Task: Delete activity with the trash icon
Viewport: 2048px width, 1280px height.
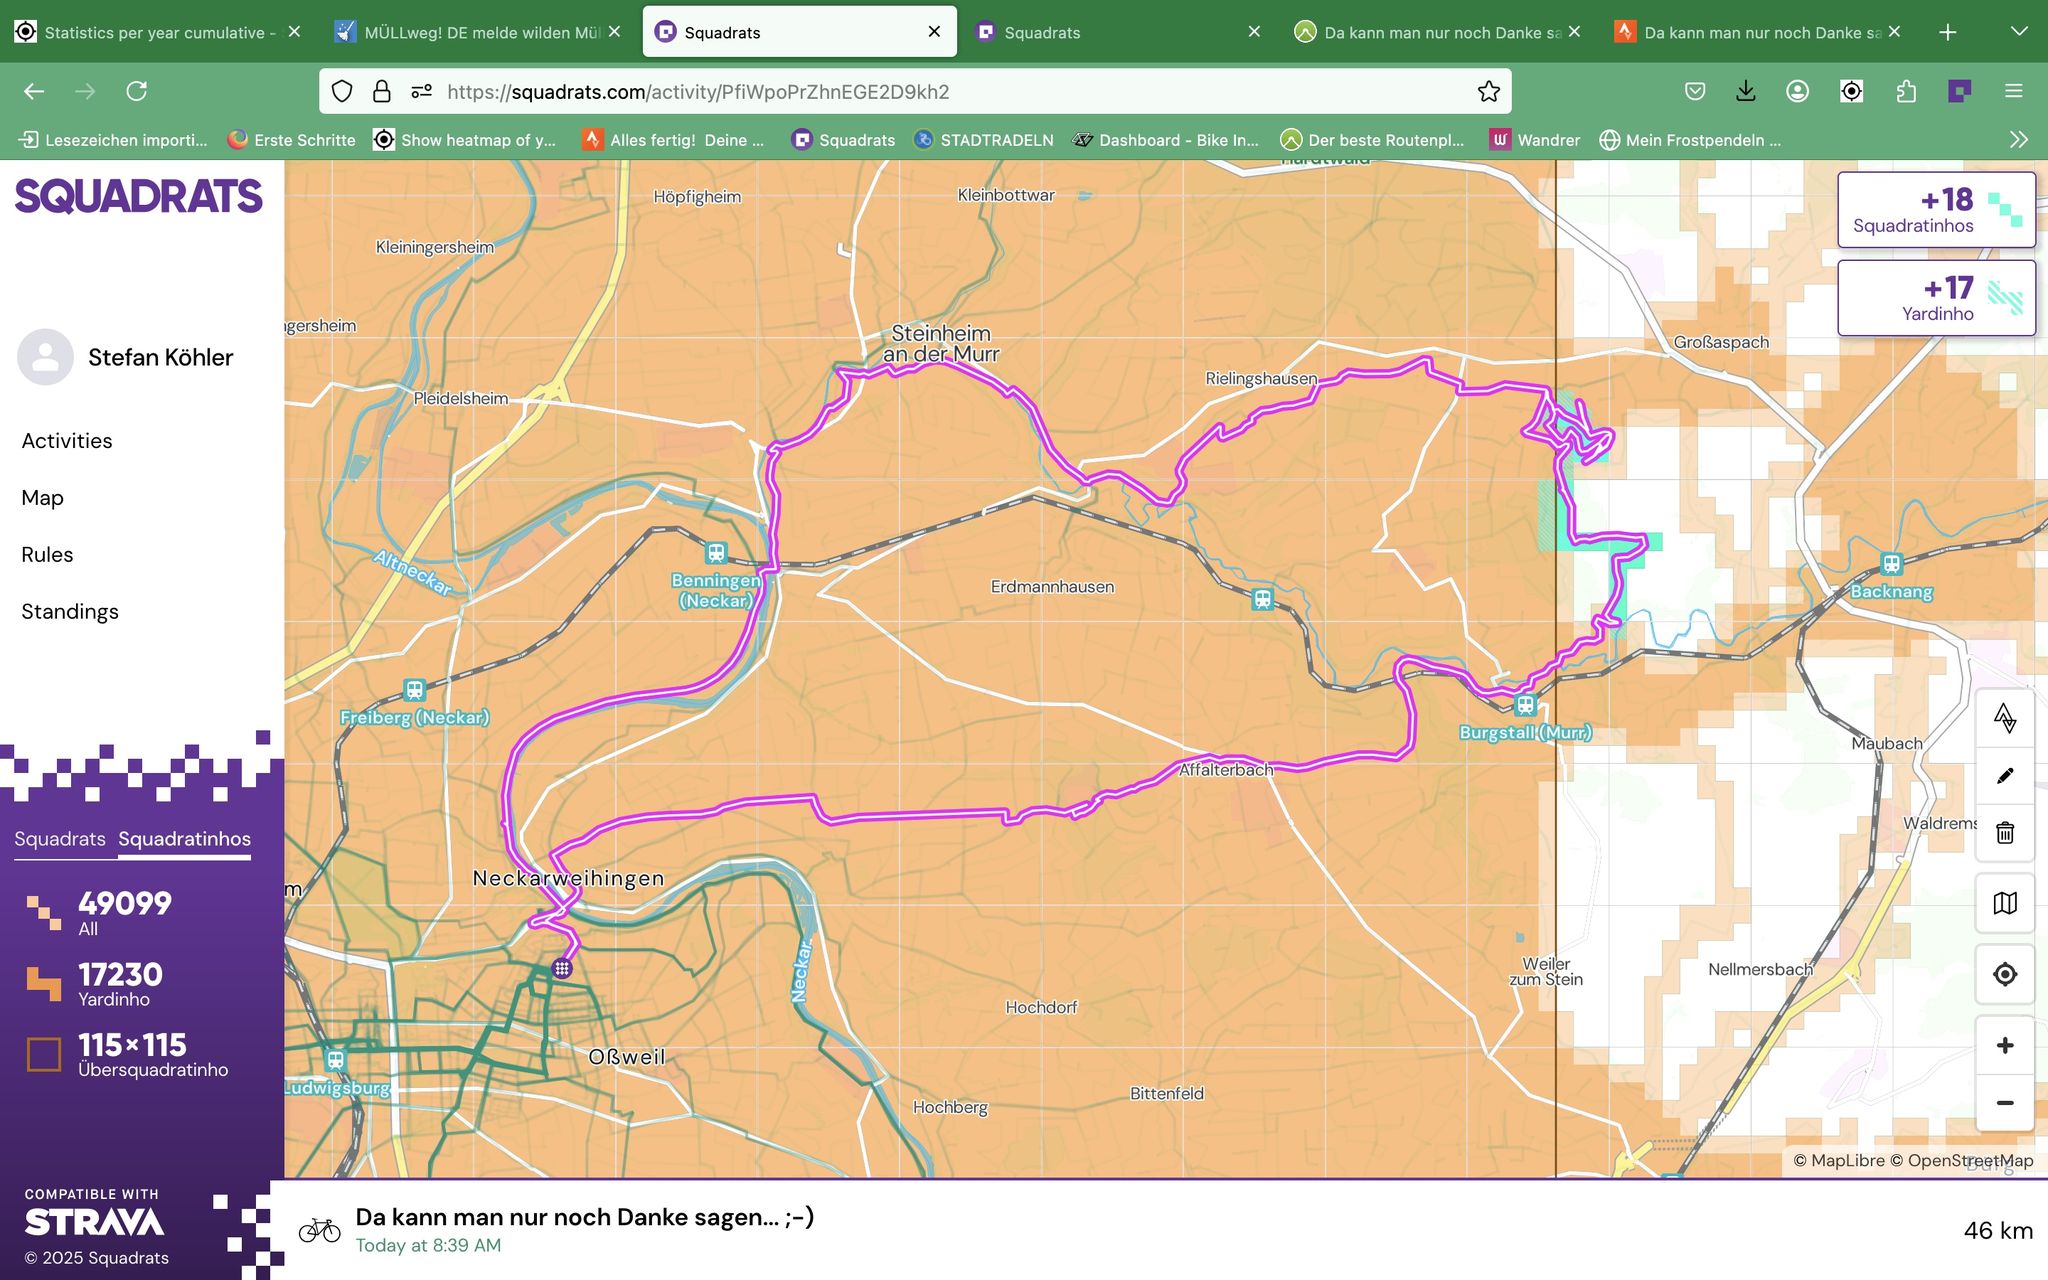Action: [x=2004, y=833]
